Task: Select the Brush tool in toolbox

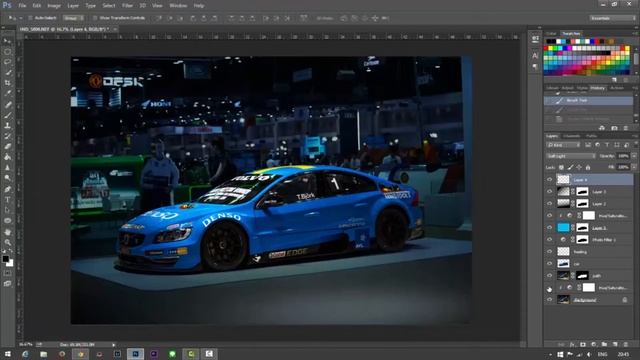Action: [7, 115]
